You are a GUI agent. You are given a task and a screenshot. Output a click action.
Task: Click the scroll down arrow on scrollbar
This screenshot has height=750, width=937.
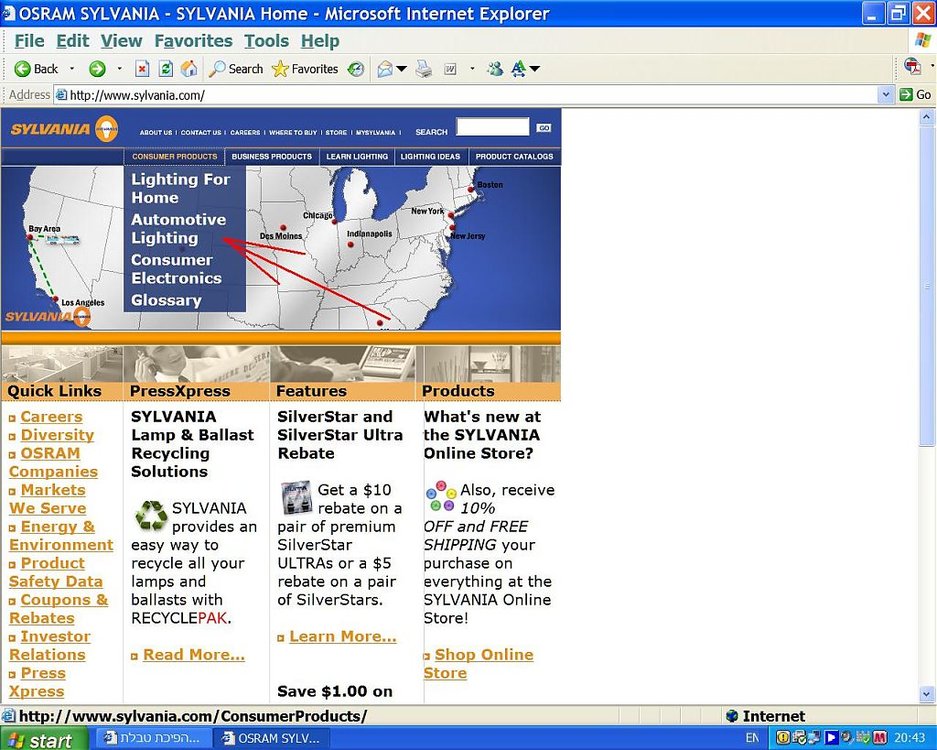pos(926,694)
